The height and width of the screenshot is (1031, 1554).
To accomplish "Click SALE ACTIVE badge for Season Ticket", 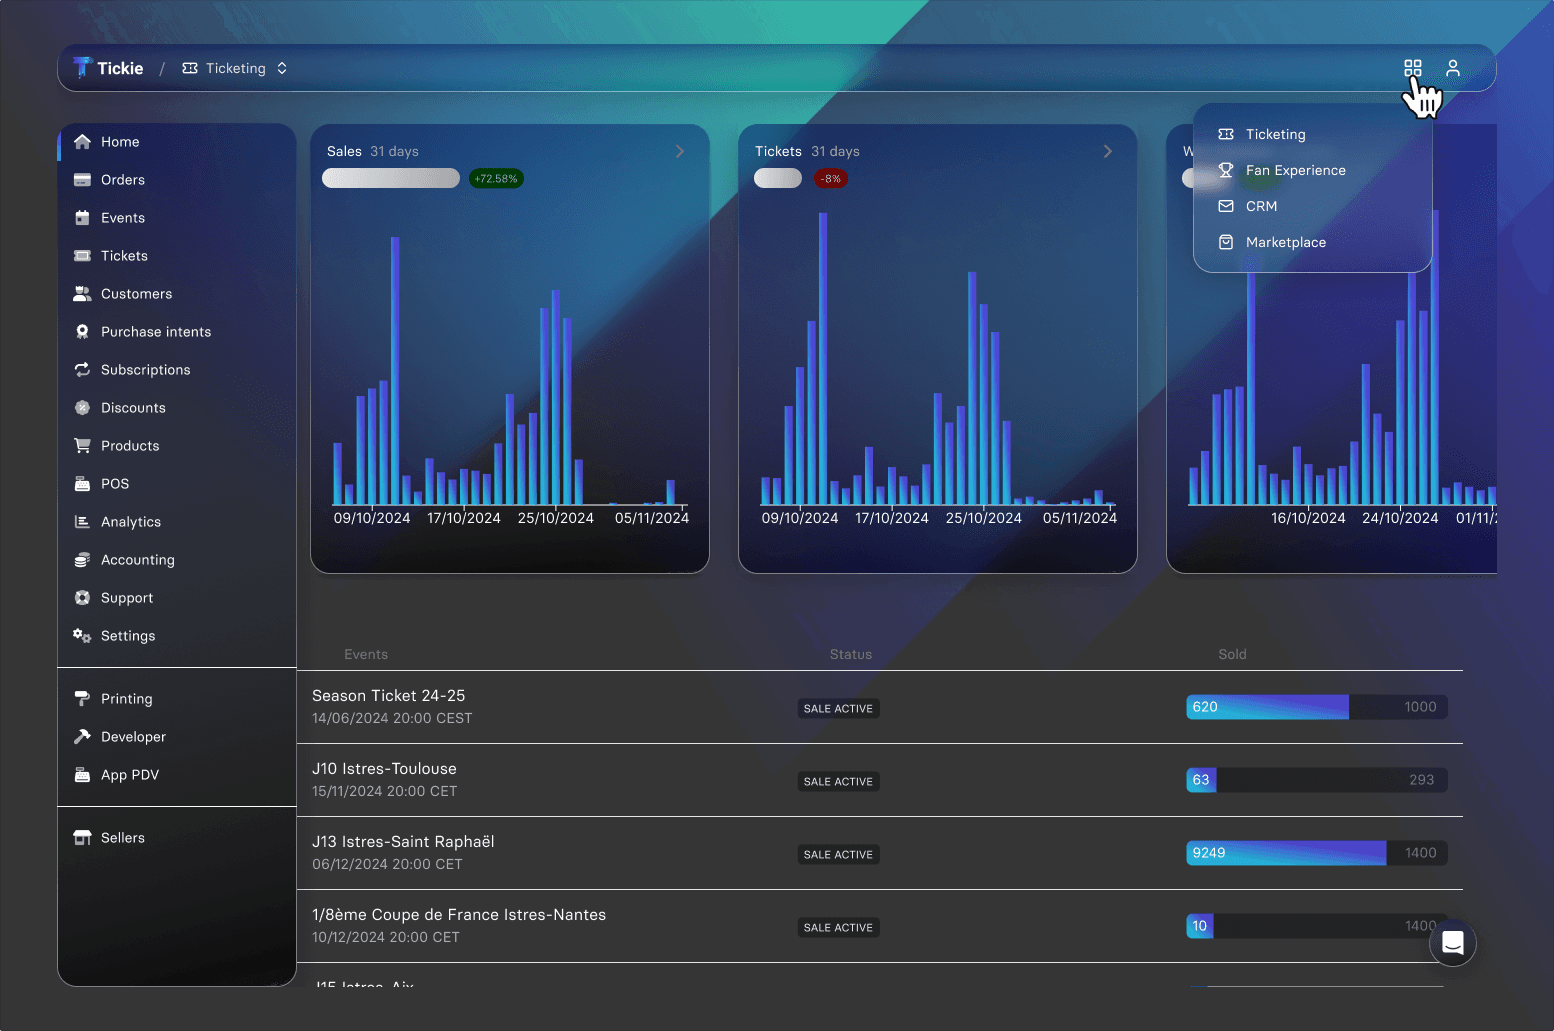I will pyautogui.click(x=838, y=709).
